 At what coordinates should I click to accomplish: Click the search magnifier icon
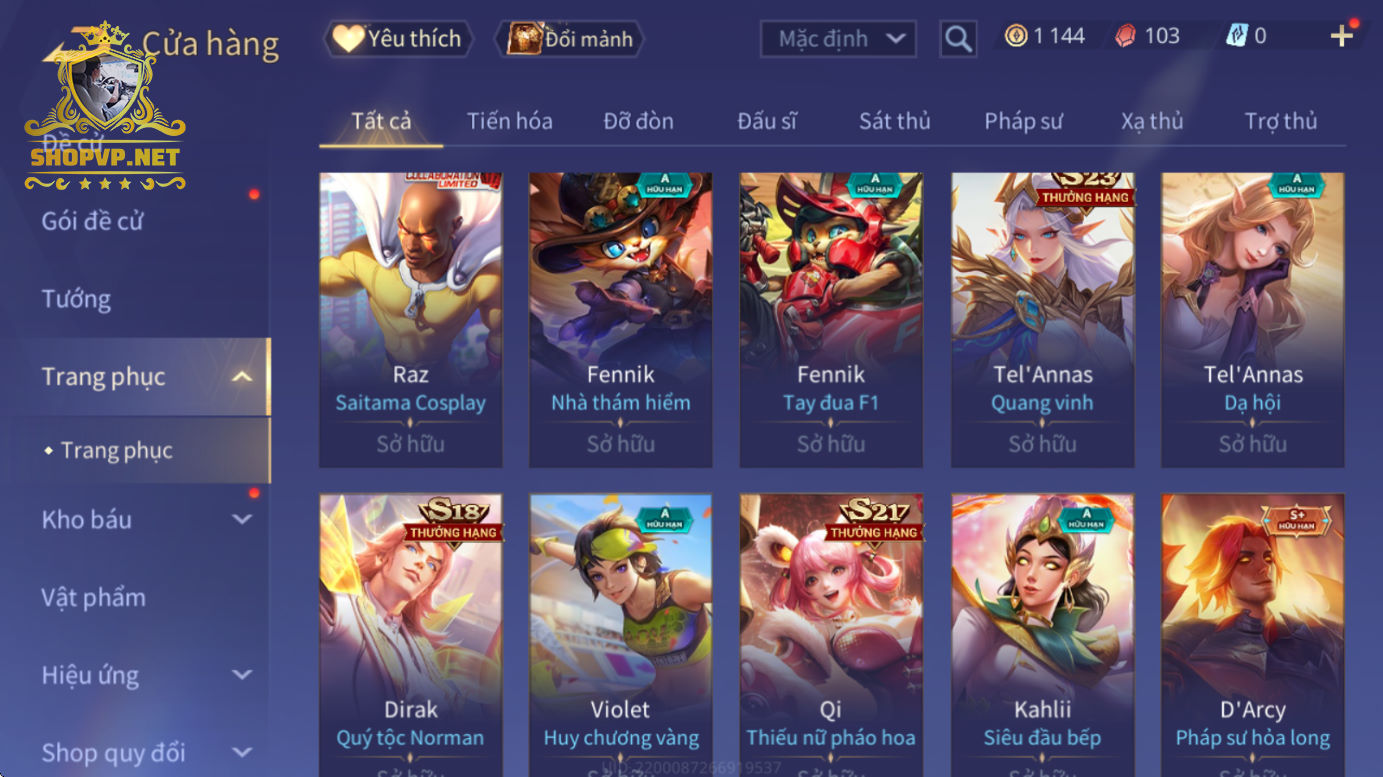[x=958, y=39]
